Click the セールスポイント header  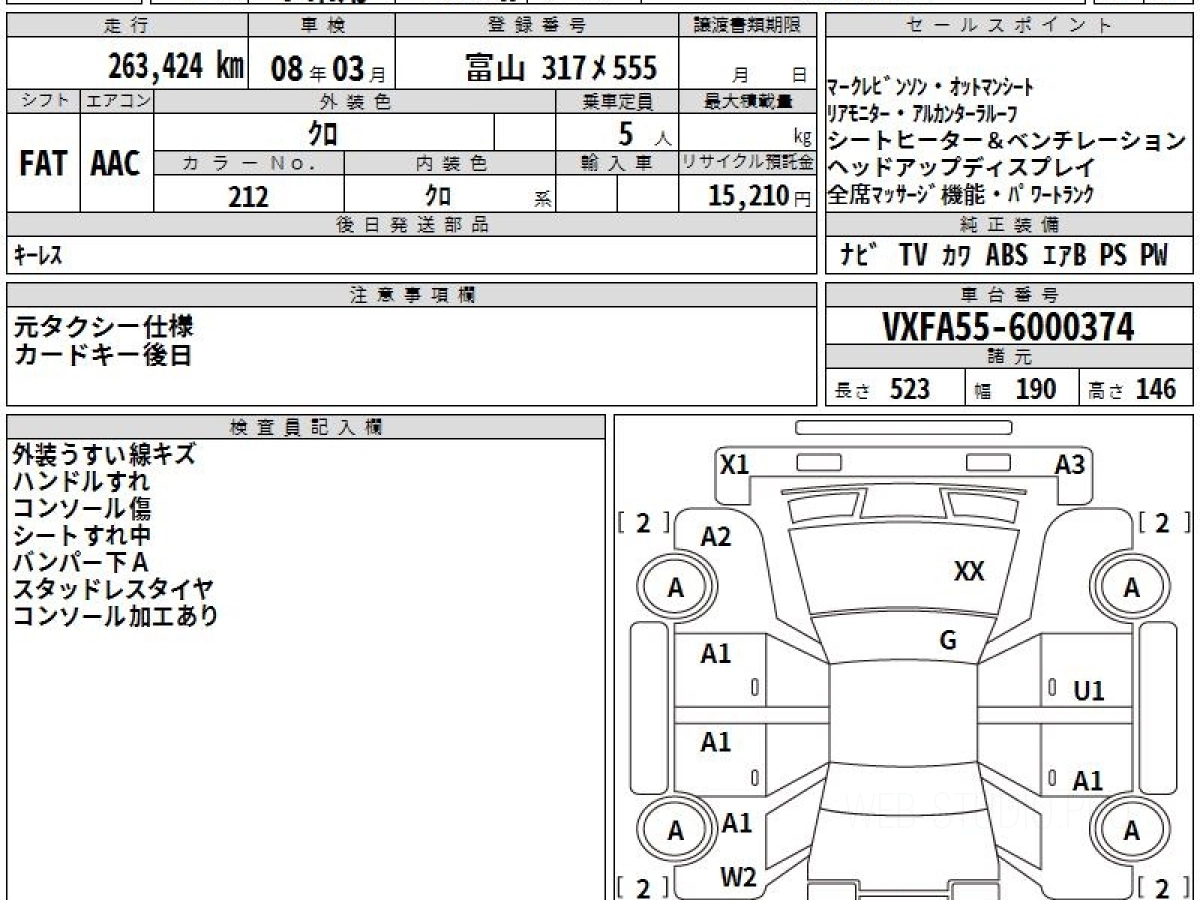click(1009, 26)
